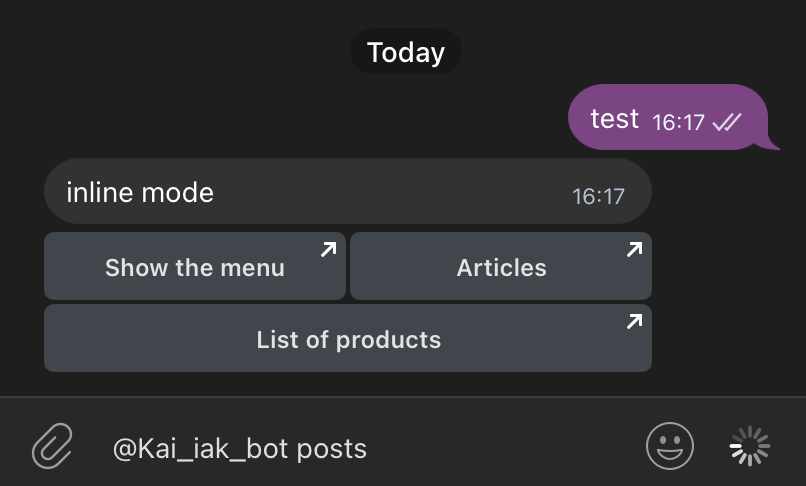
Task: Select the purple sent message bubble
Action: pyautogui.click(x=667, y=118)
